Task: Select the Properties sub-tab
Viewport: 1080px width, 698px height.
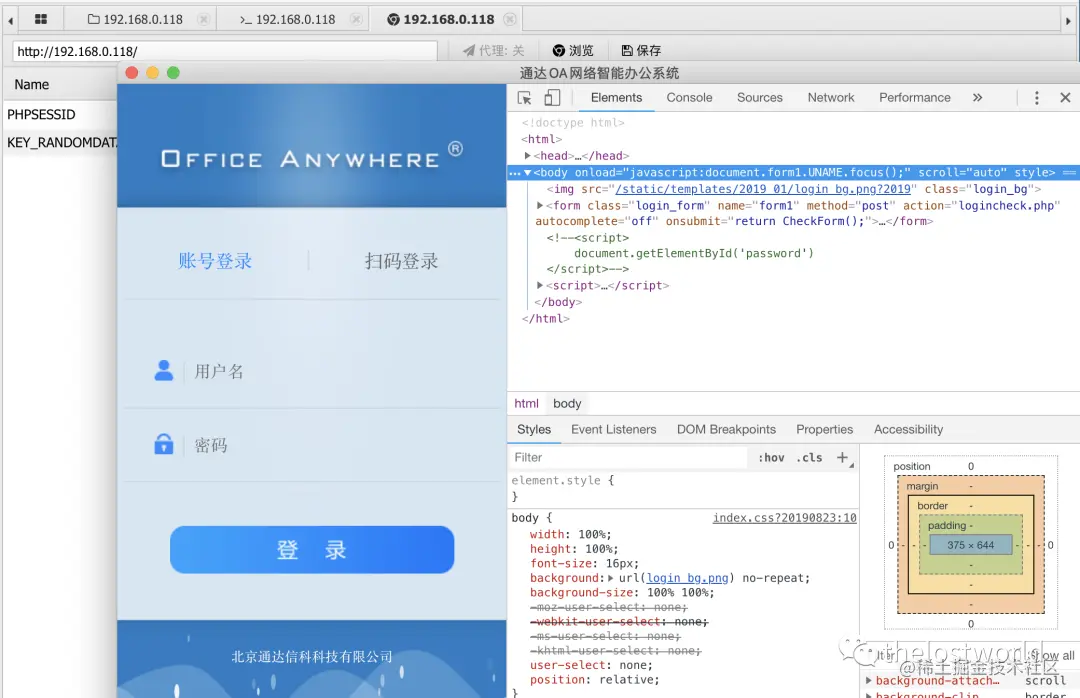Action: (824, 429)
